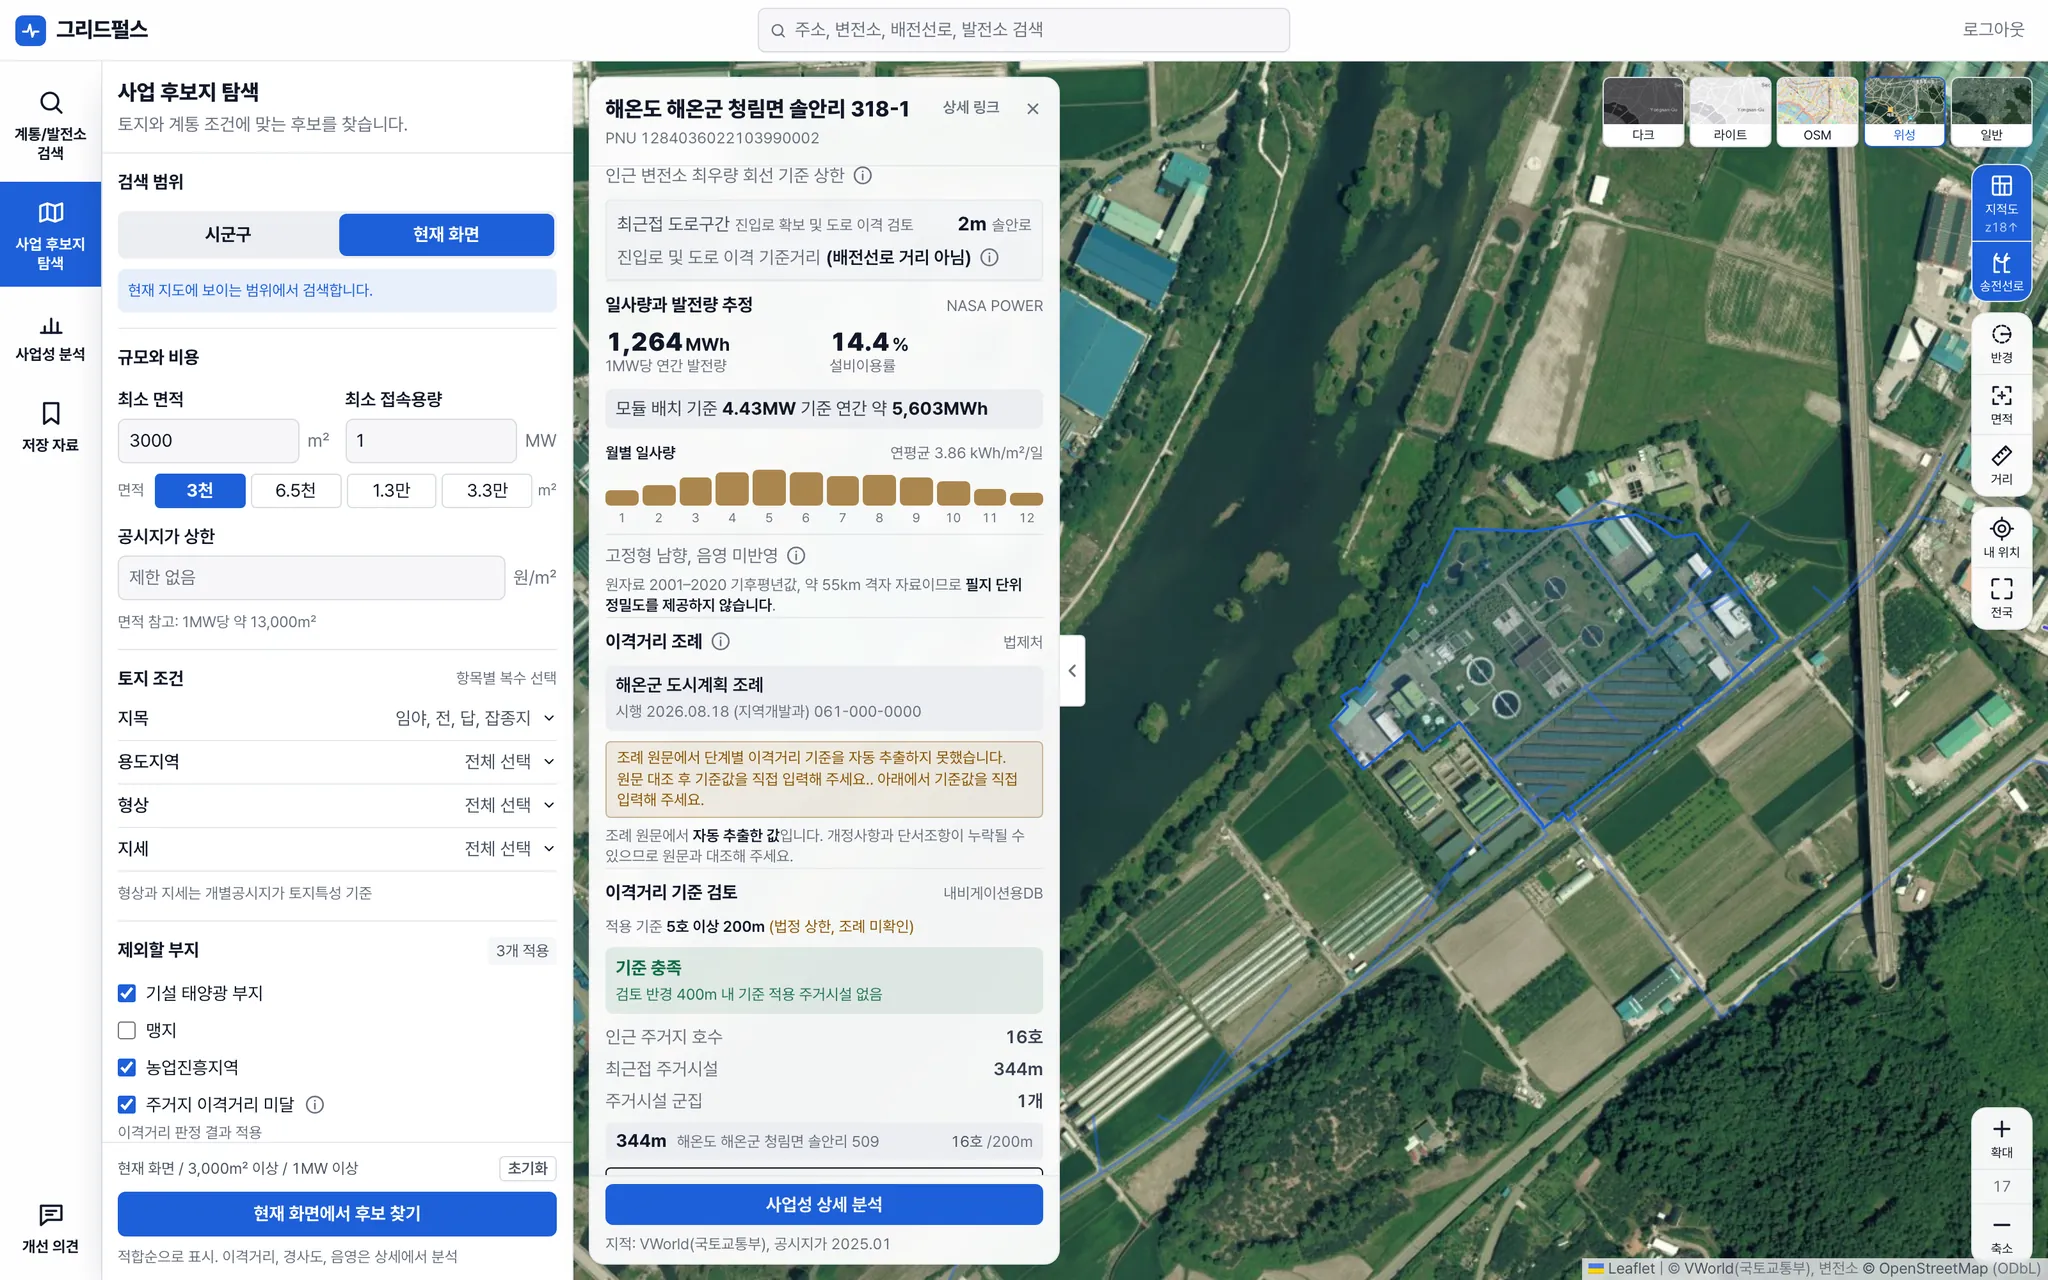
Task: Zoom in with the 확대 plus button
Action: [2001, 1137]
